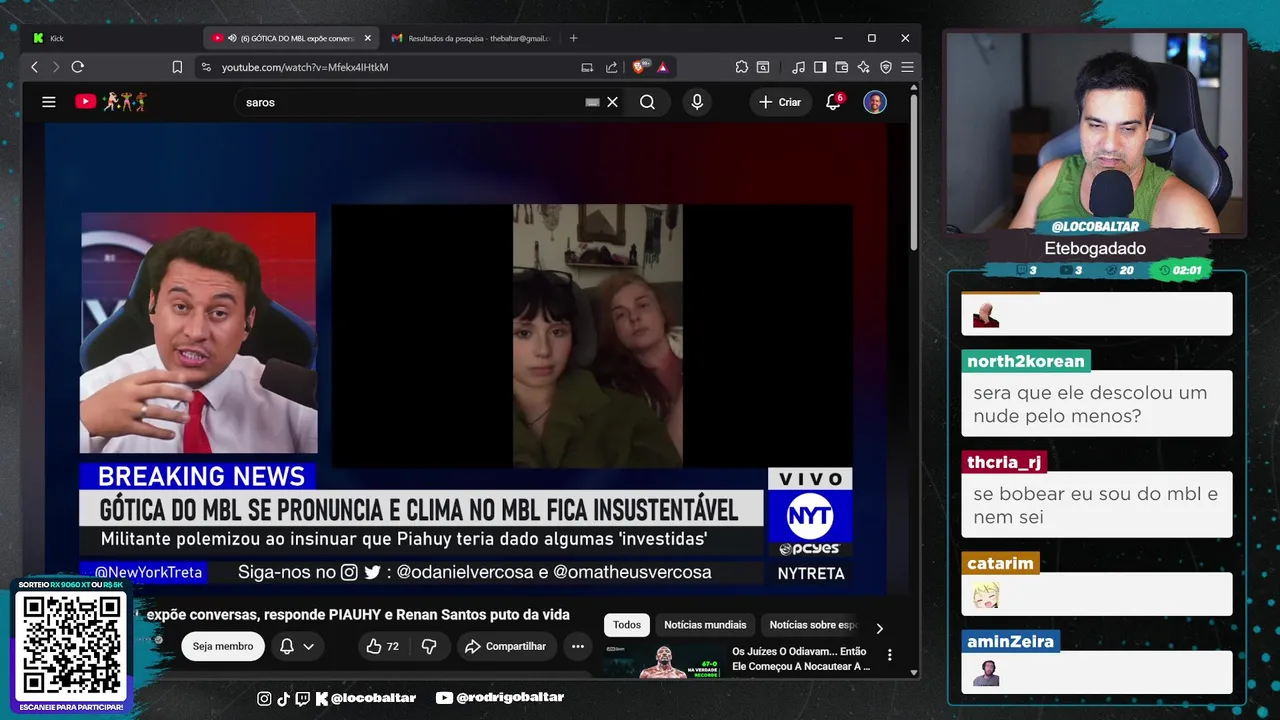The height and width of the screenshot is (720, 1280).
Task: Open site settings icon in address bar
Action: click(x=206, y=67)
